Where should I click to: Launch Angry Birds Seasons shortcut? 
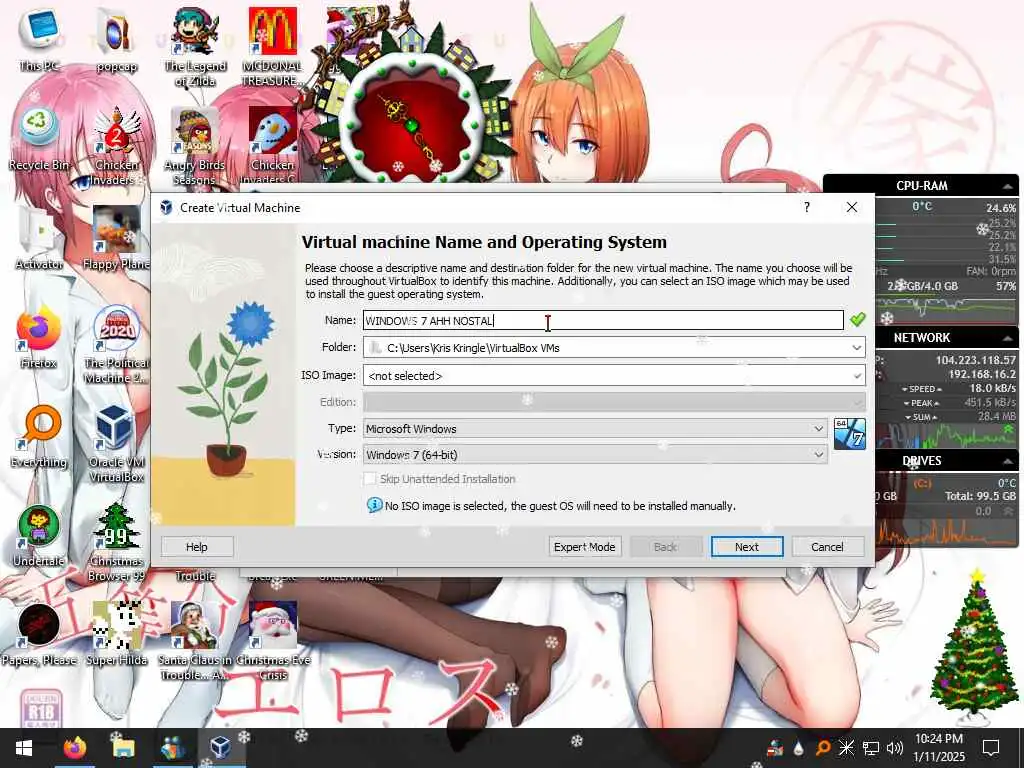coord(195,145)
